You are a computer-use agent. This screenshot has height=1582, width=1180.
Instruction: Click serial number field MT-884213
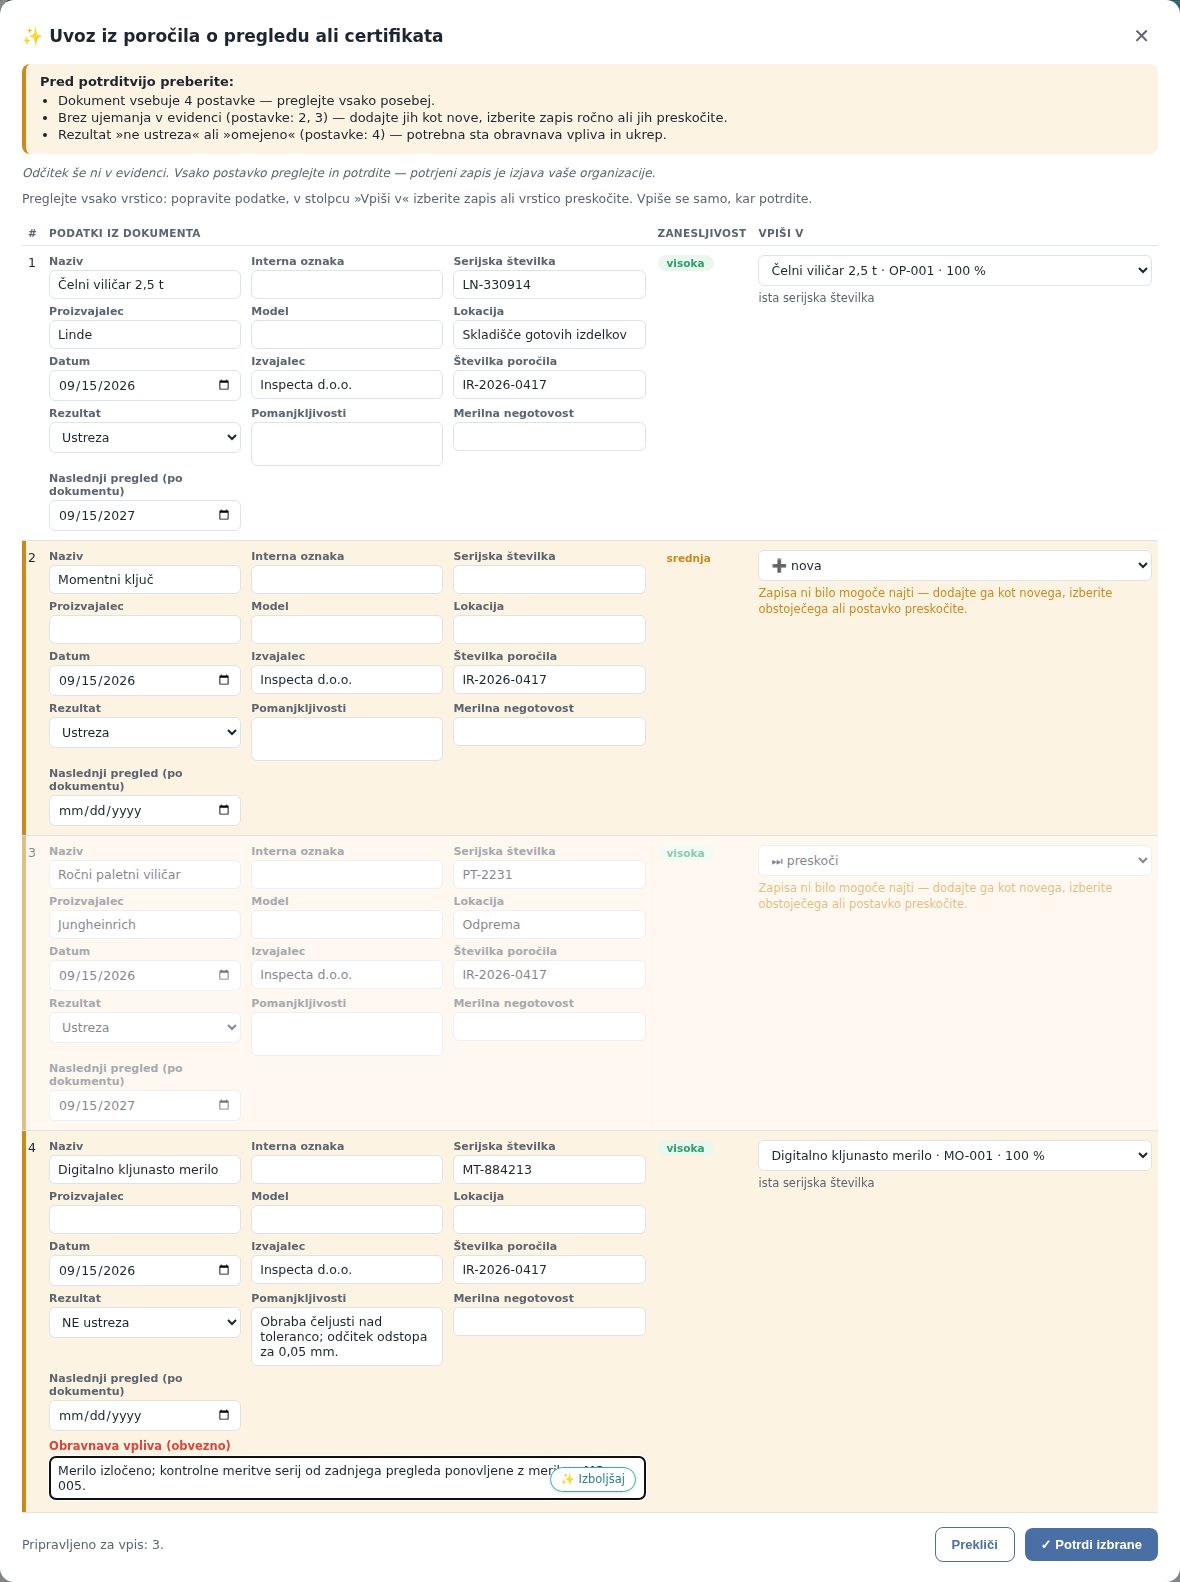(549, 1169)
